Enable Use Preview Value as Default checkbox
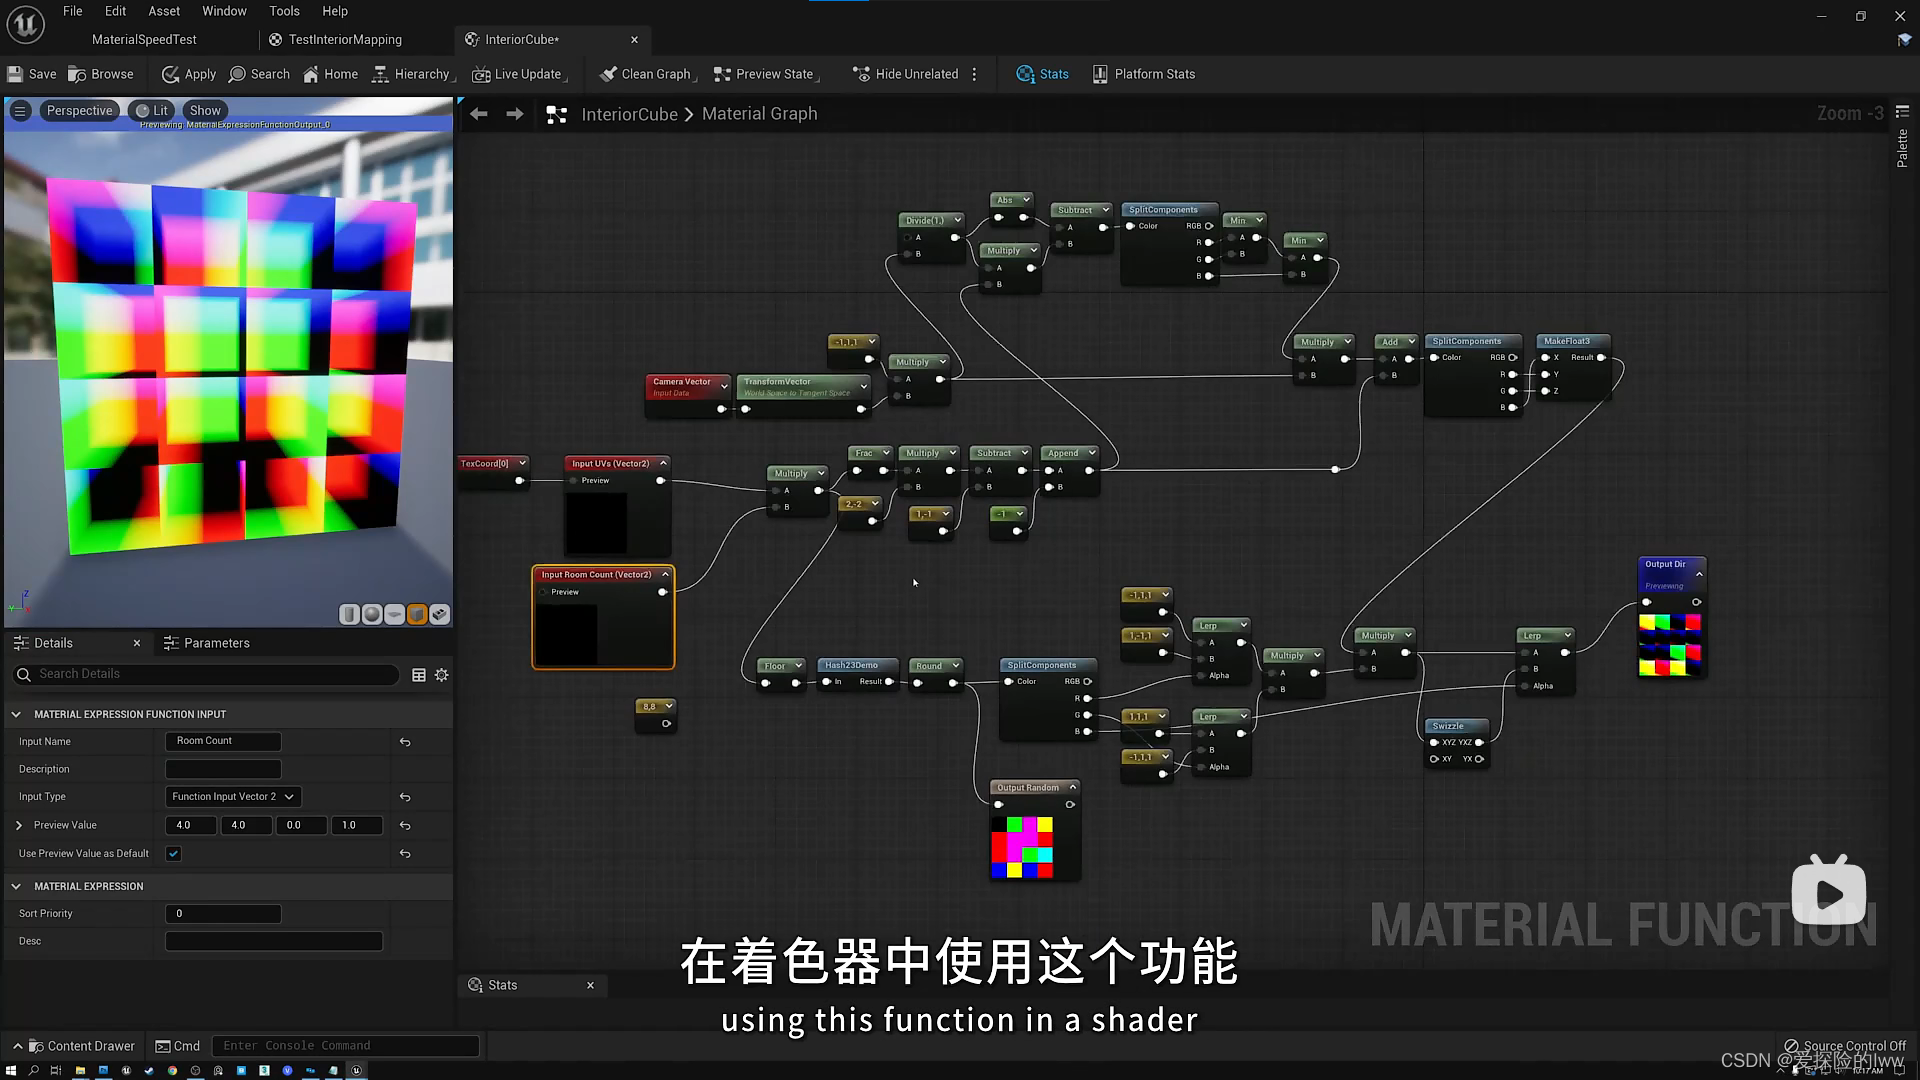This screenshot has width=1920, height=1080. click(x=173, y=853)
